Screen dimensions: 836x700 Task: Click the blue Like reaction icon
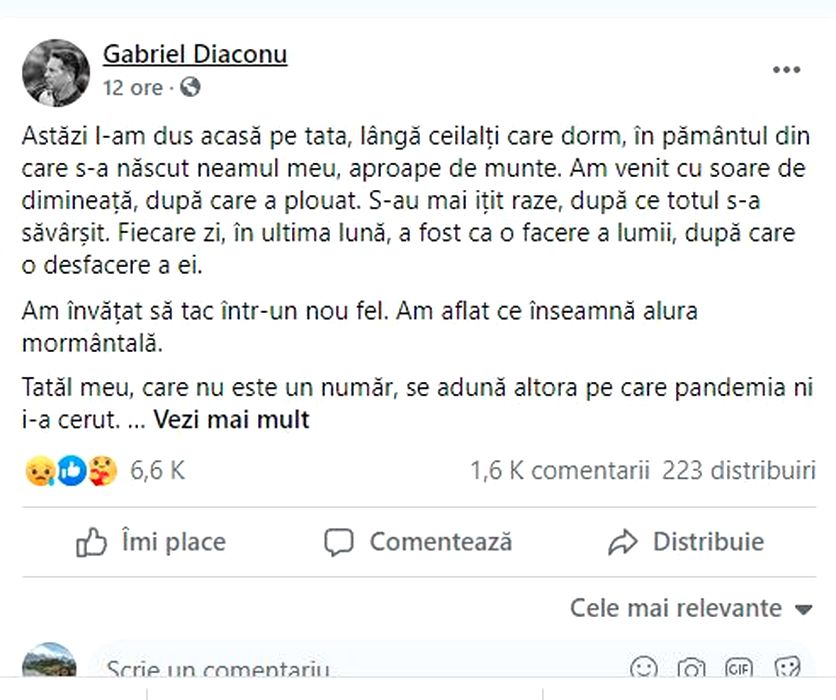tap(70, 470)
